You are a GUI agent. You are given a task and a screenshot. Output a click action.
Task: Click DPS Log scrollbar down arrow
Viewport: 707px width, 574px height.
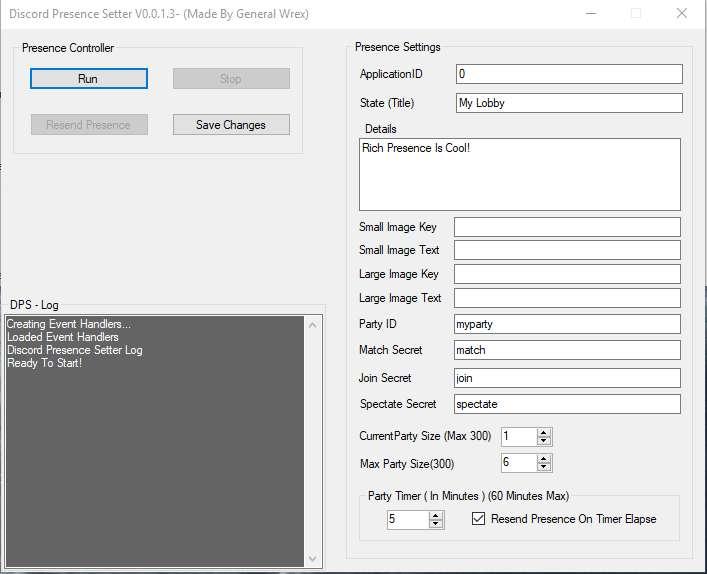coord(313,559)
